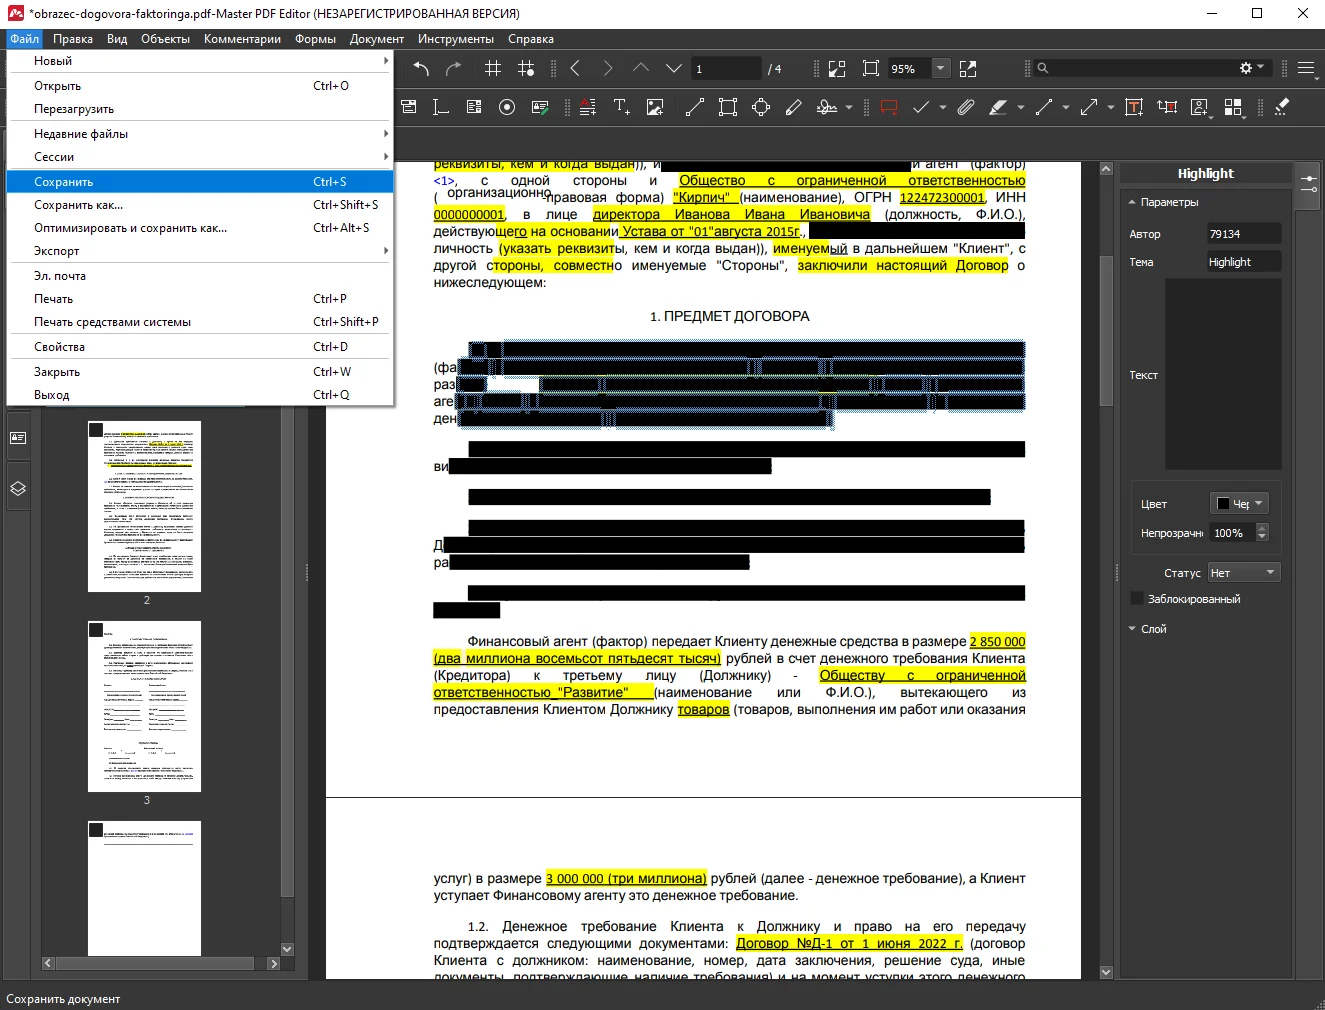Select the Insert Image tool
The width and height of the screenshot is (1325, 1010).
coord(655,107)
